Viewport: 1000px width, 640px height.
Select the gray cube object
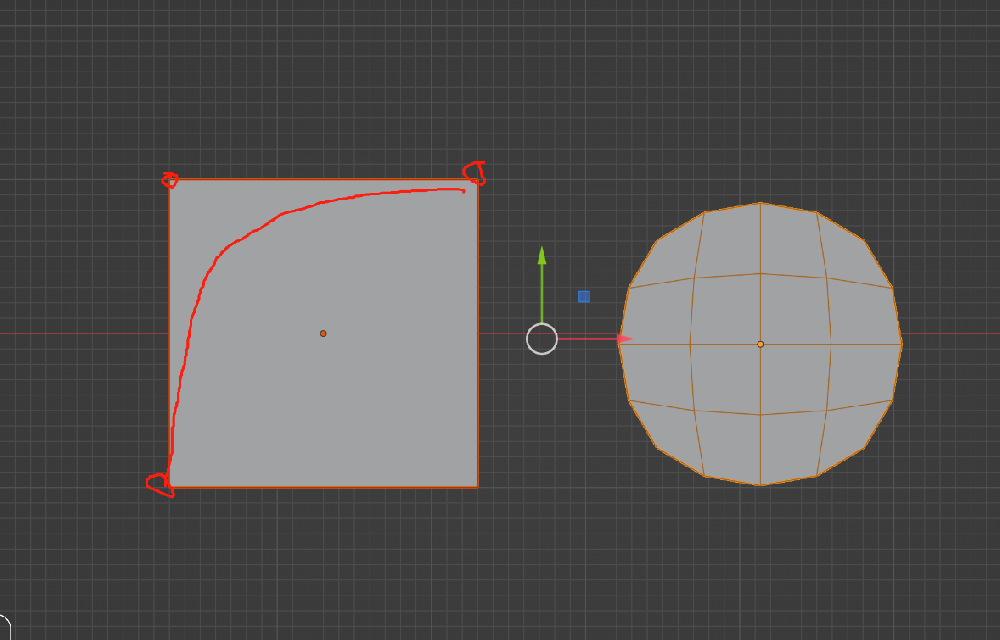coord(323,333)
